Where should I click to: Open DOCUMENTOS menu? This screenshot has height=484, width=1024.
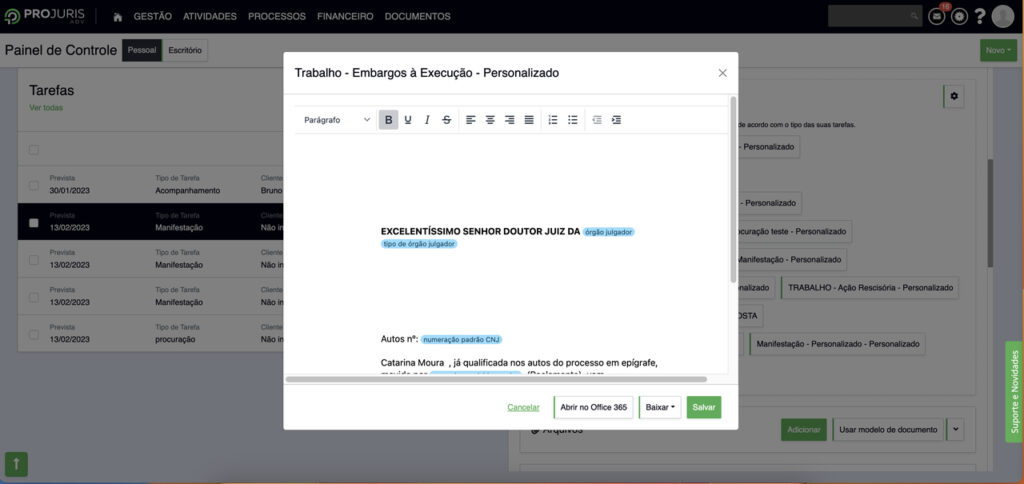417,16
